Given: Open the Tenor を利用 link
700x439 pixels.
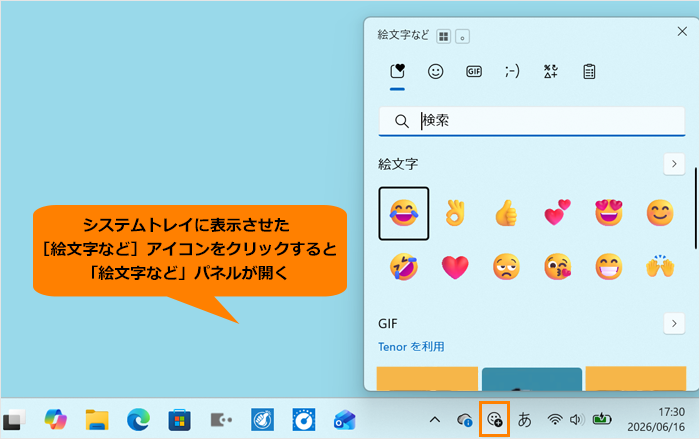Looking at the screenshot, I should click(411, 347).
